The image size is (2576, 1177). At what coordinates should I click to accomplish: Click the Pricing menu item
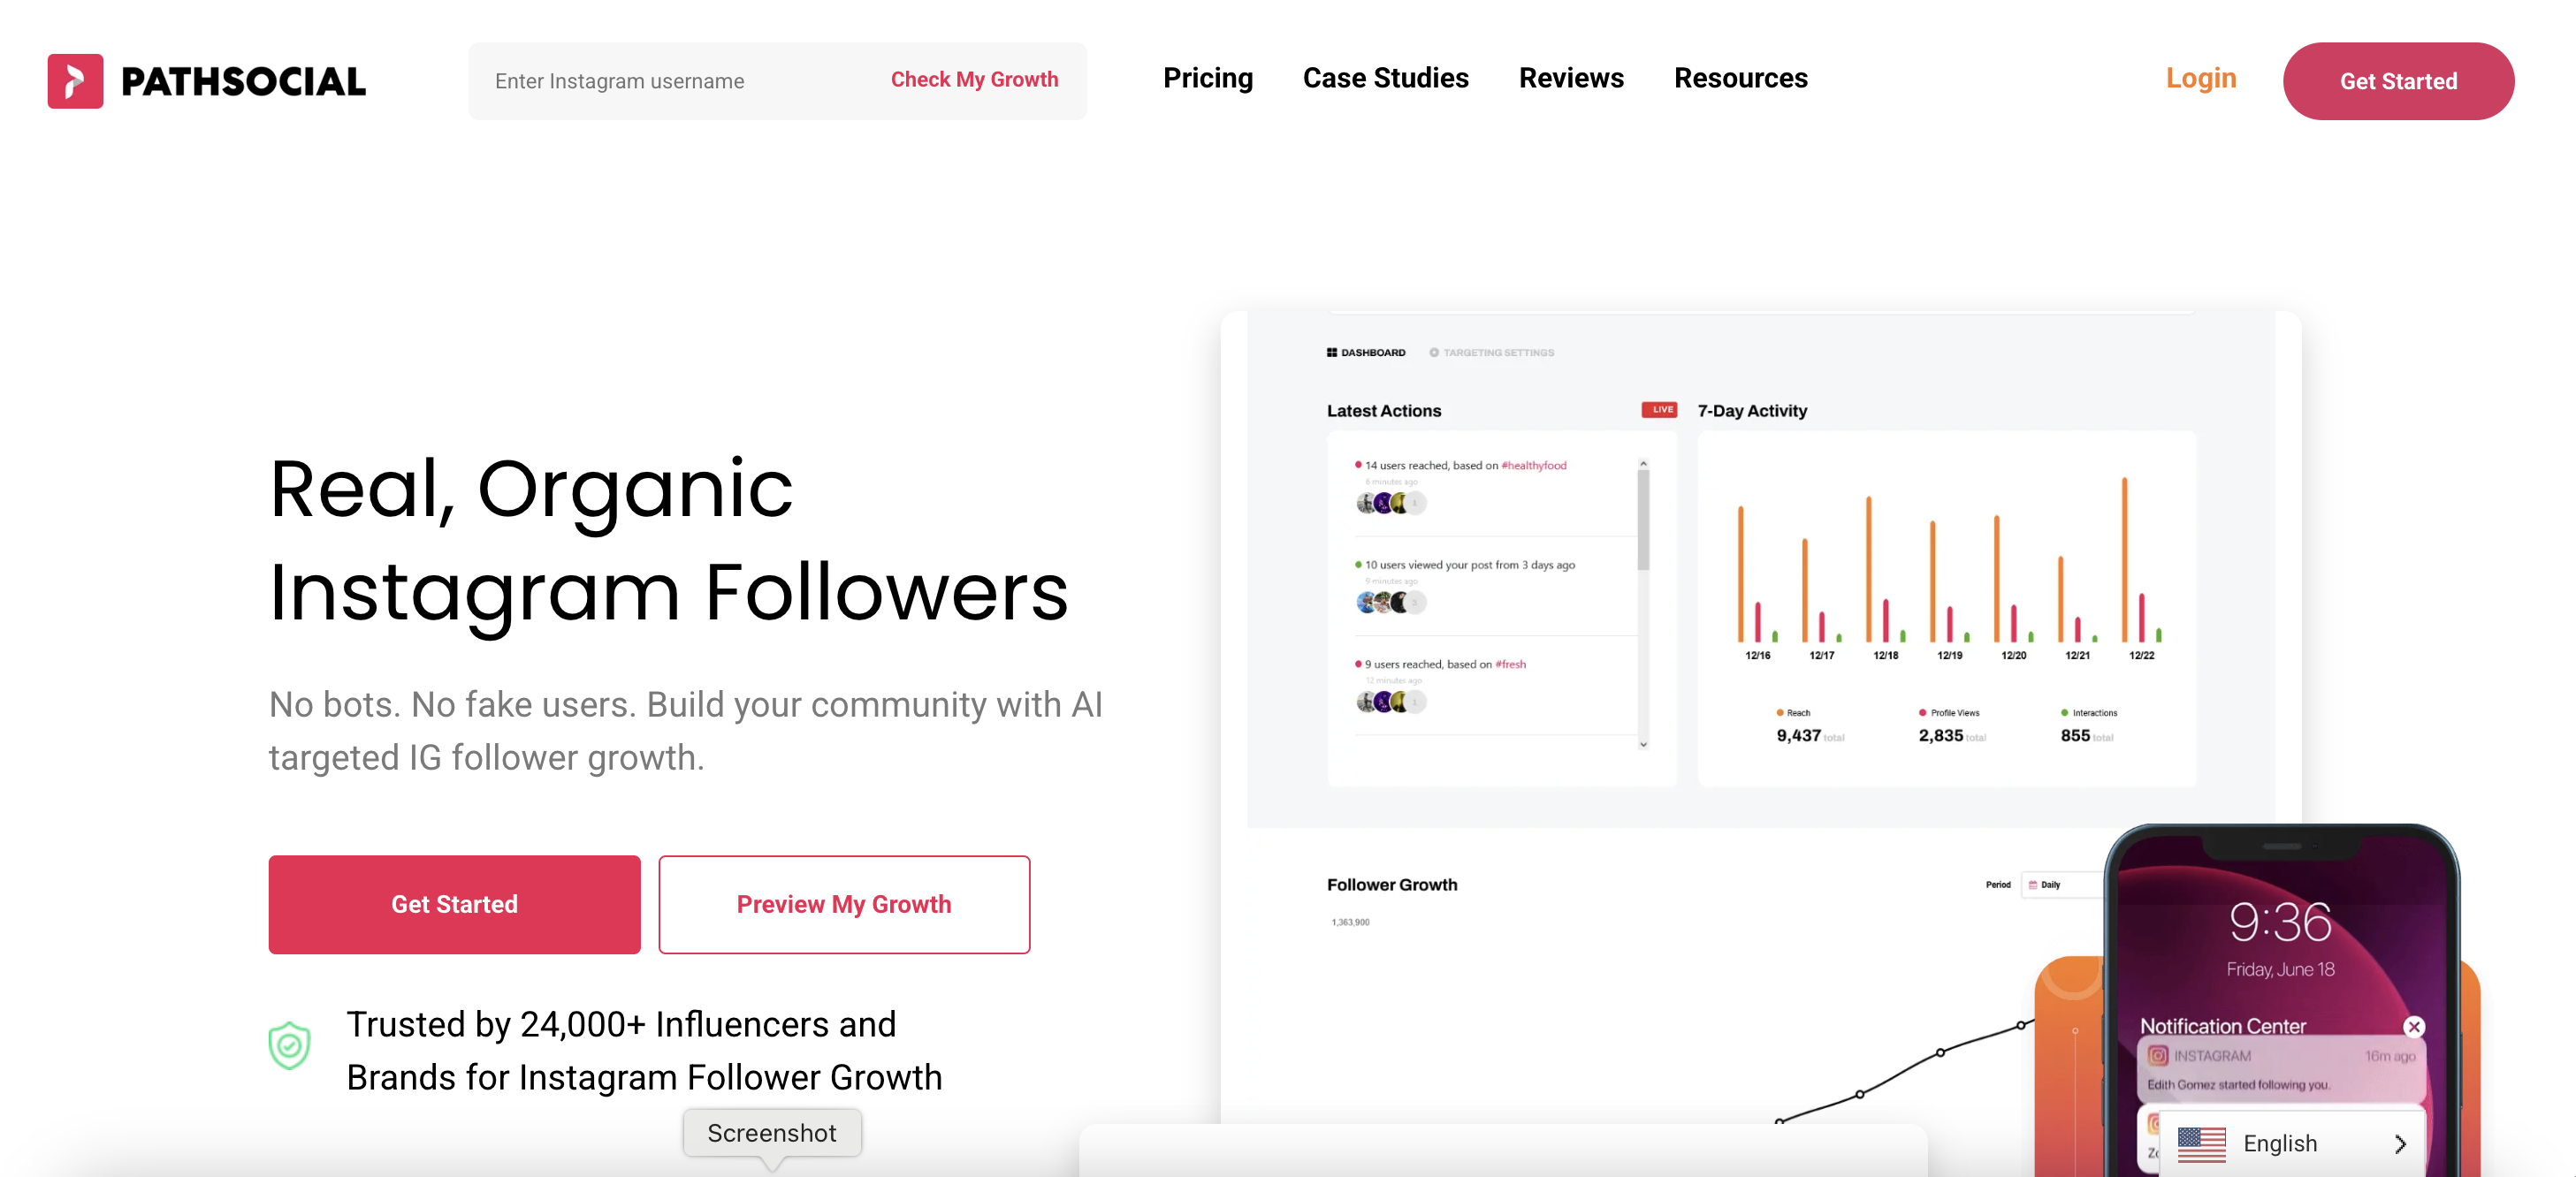point(1208,77)
